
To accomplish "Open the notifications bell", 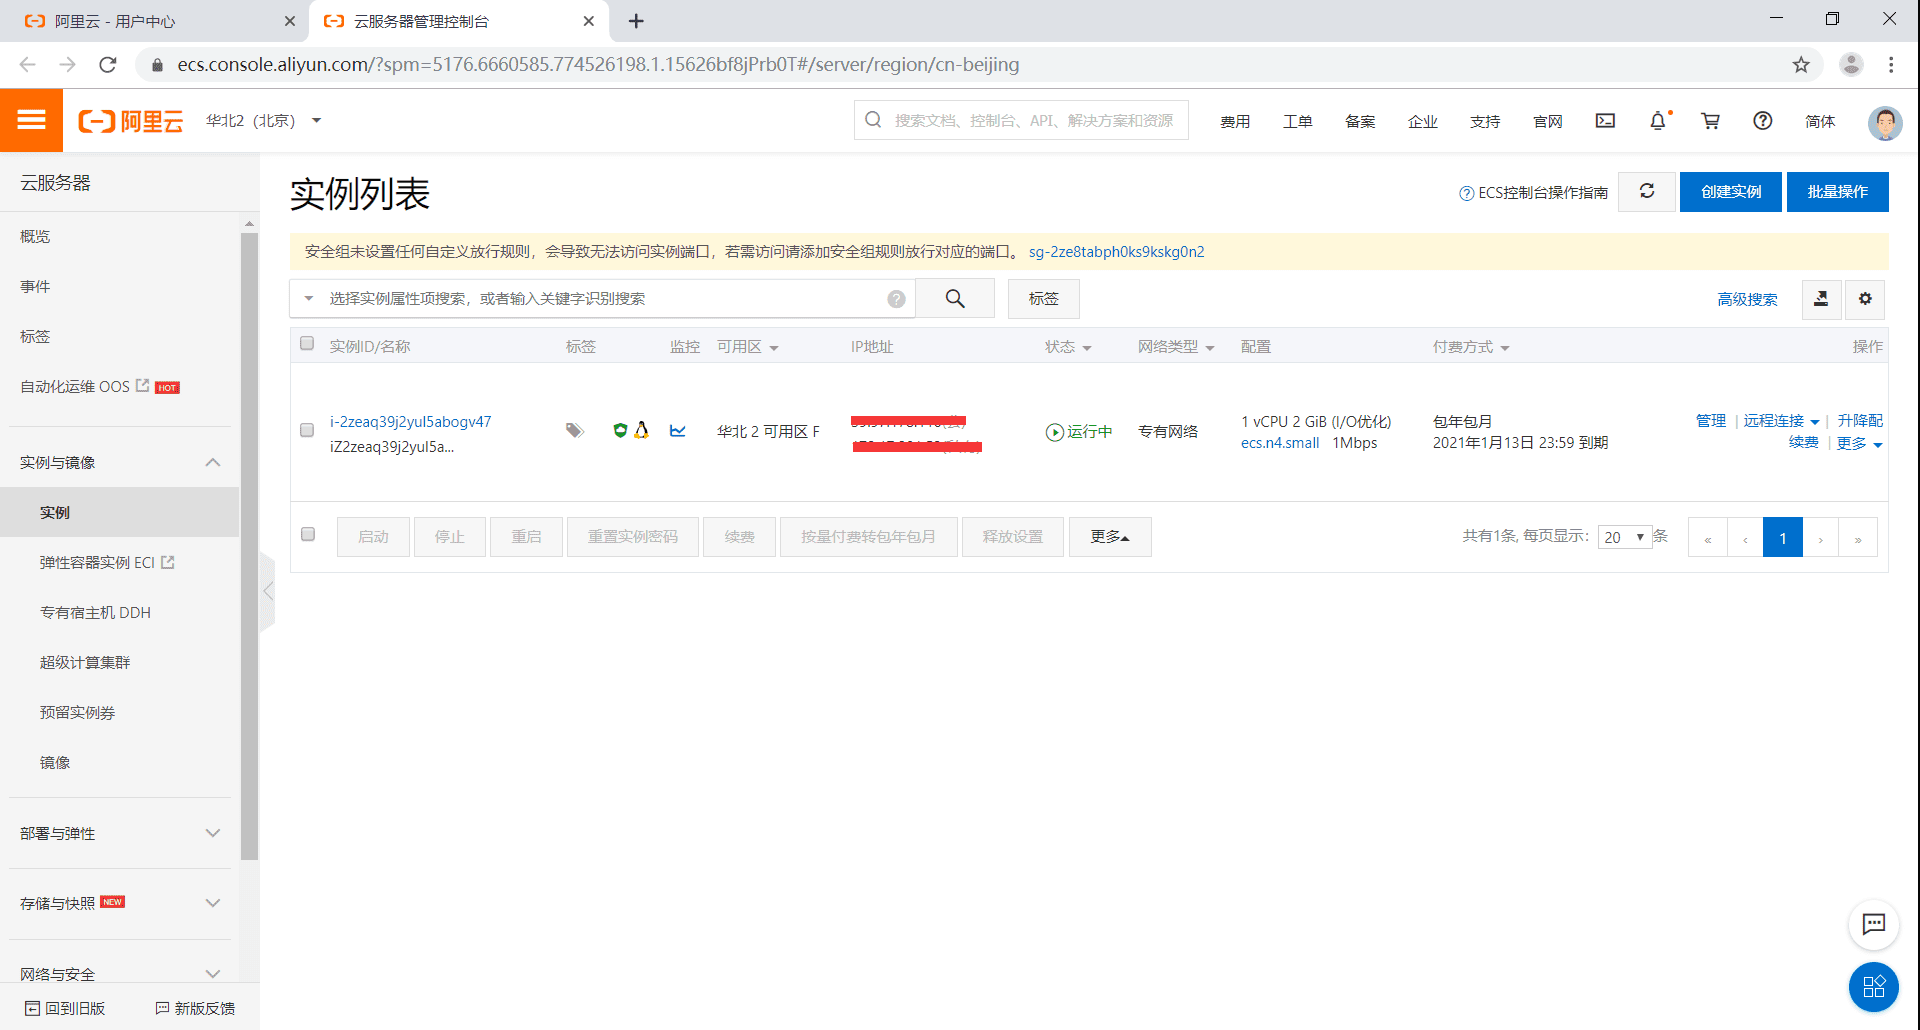I will point(1658,120).
